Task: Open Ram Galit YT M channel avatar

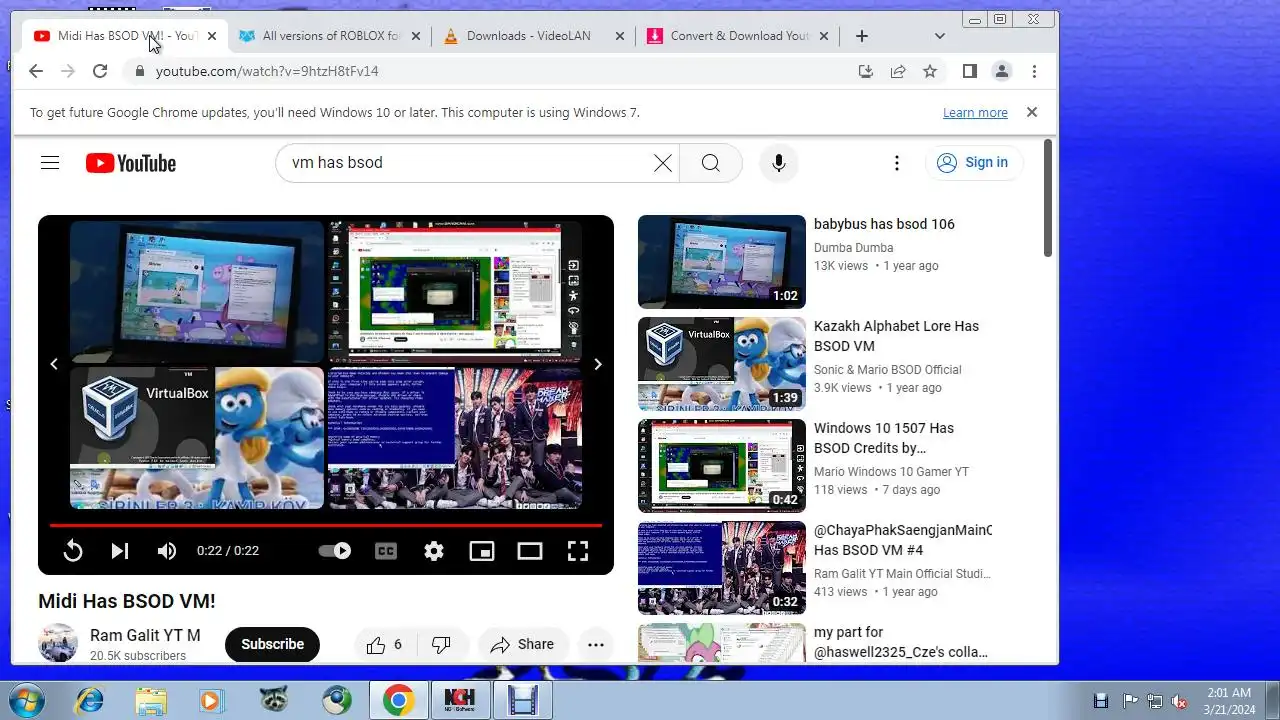Action: click(58, 643)
